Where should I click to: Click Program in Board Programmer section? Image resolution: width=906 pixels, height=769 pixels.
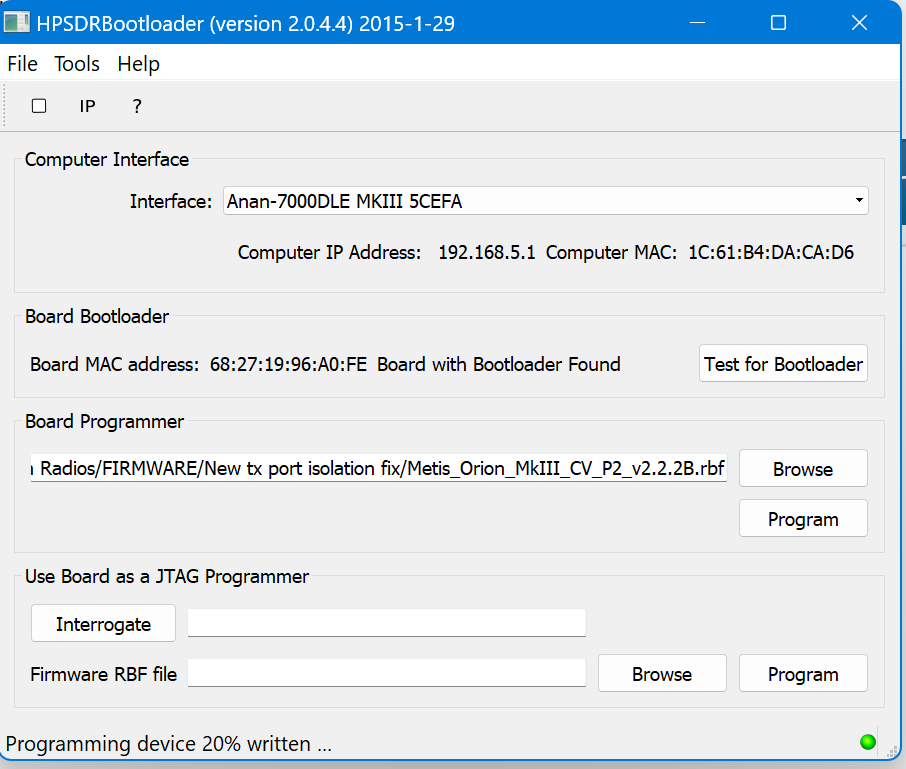pos(803,519)
